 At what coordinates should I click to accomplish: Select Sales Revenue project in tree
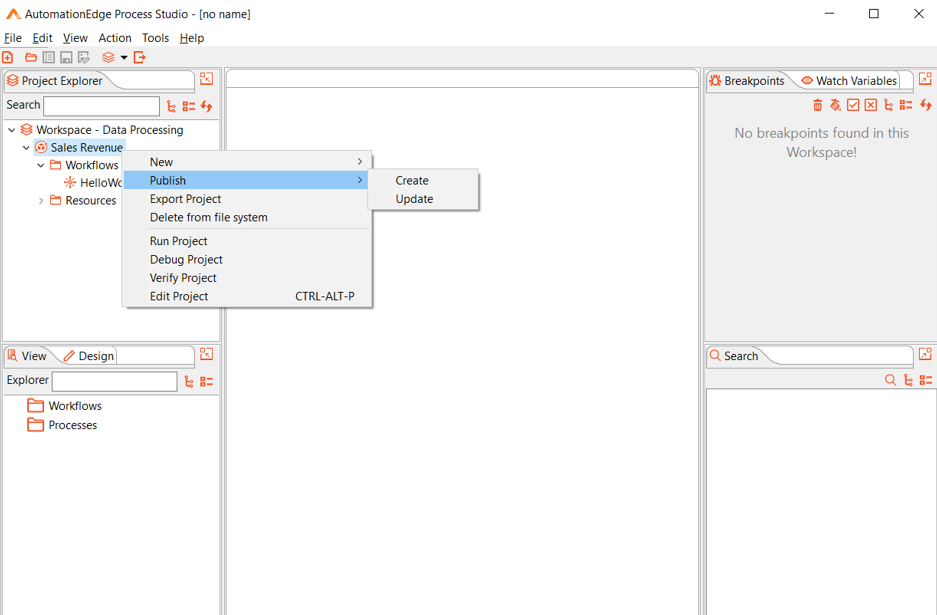[x=79, y=147]
